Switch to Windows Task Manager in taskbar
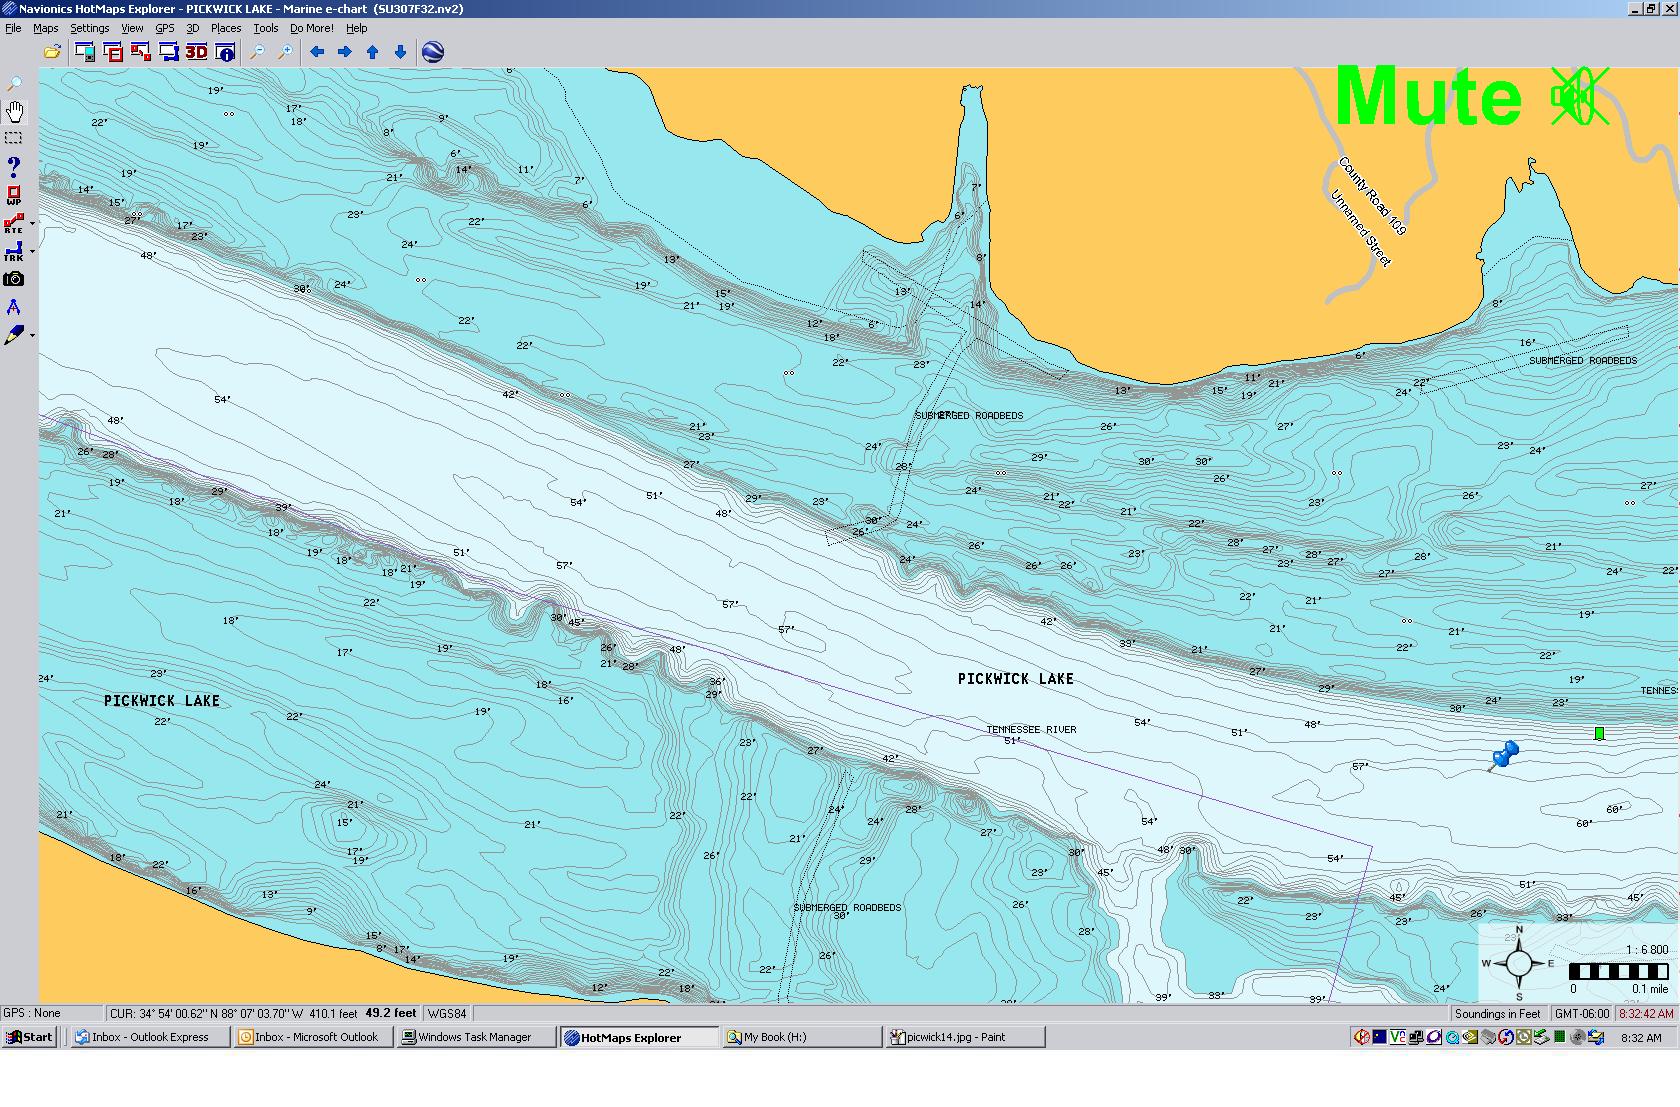Viewport: 1680px width, 1107px height. [474, 1037]
